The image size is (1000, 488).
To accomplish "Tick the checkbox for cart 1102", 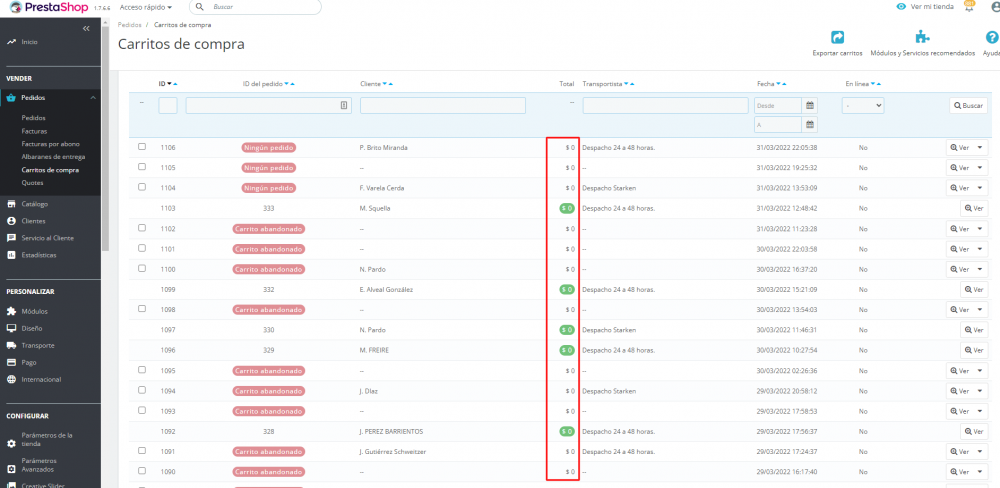I will [x=142, y=228].
